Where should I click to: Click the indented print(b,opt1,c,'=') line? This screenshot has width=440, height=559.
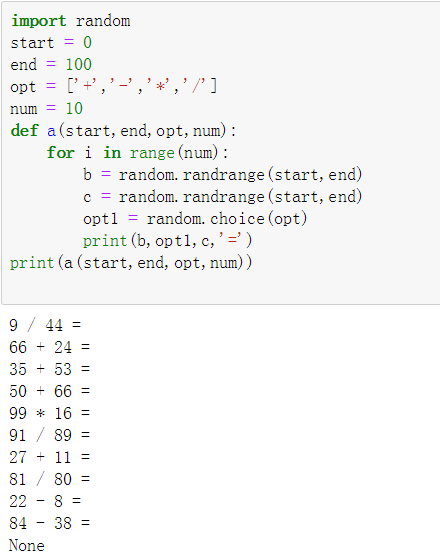click(x=168, y=241)
